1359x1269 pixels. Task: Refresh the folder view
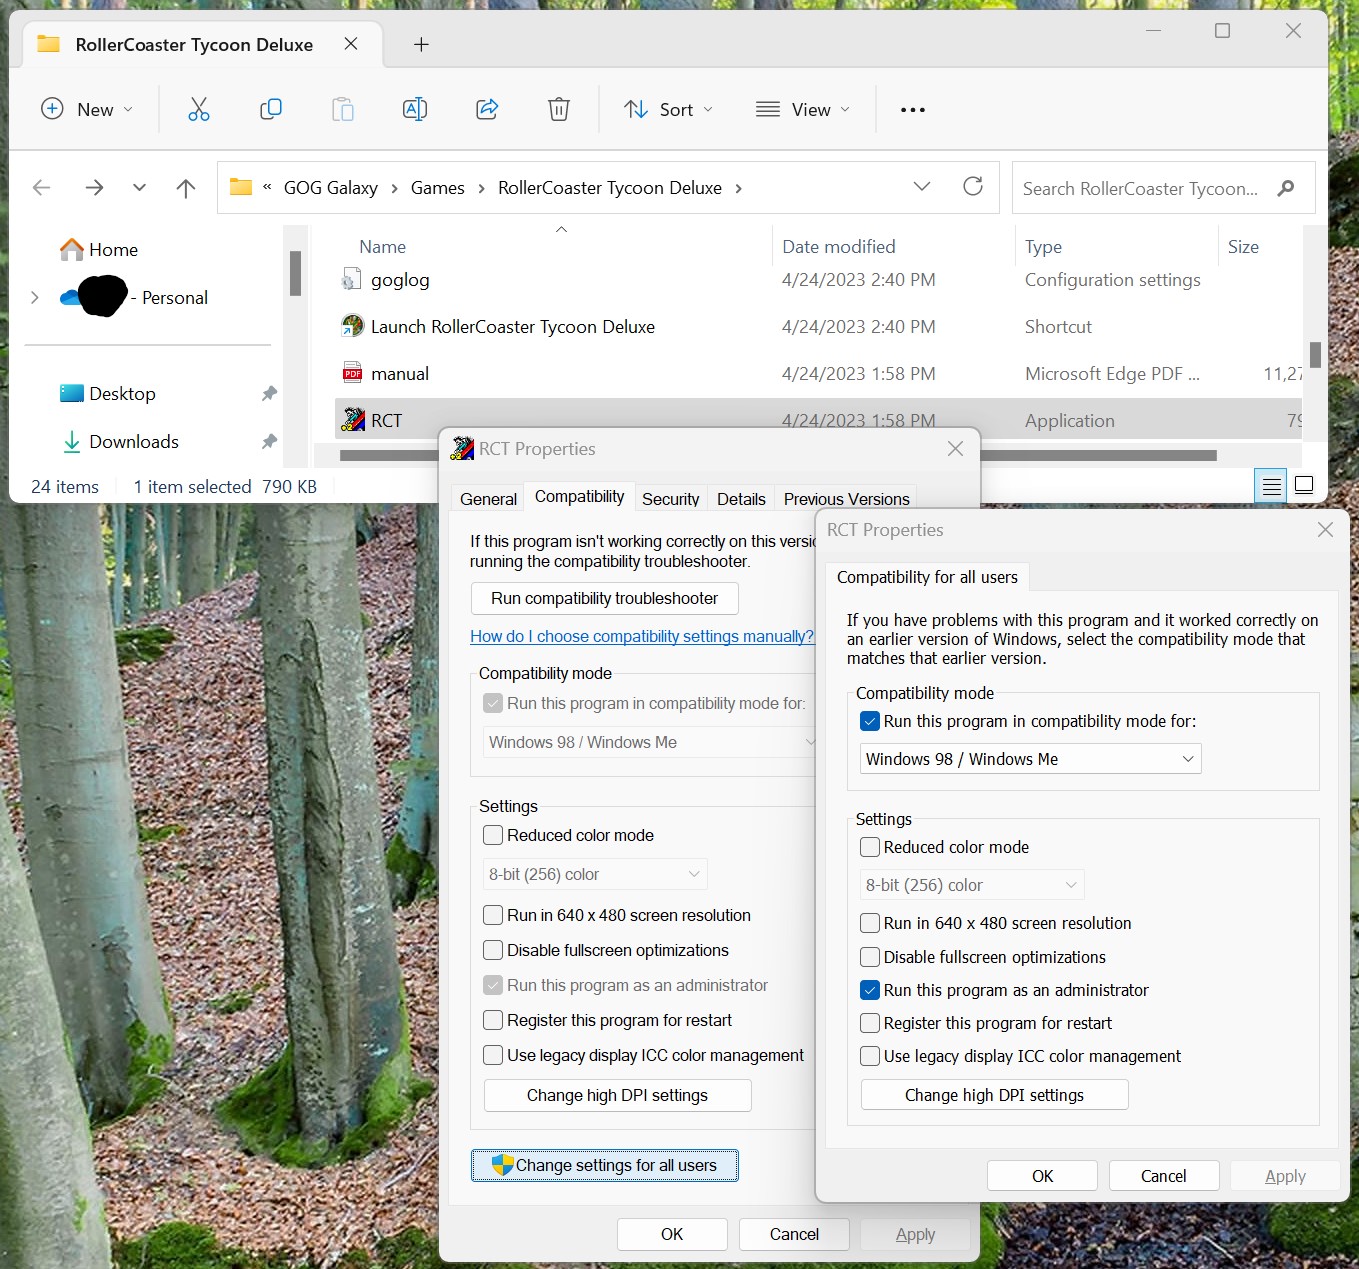point(973,186)
